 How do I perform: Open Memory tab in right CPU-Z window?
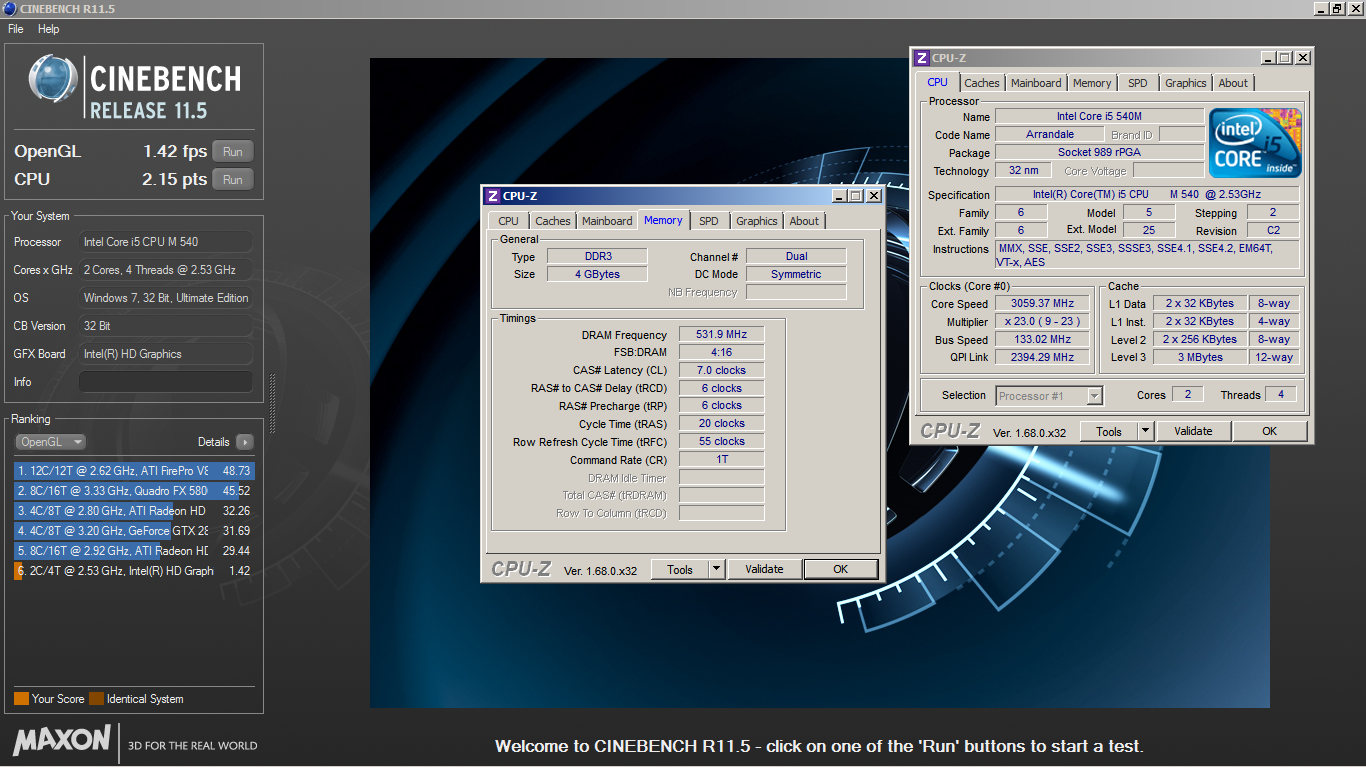point(1092,83)
